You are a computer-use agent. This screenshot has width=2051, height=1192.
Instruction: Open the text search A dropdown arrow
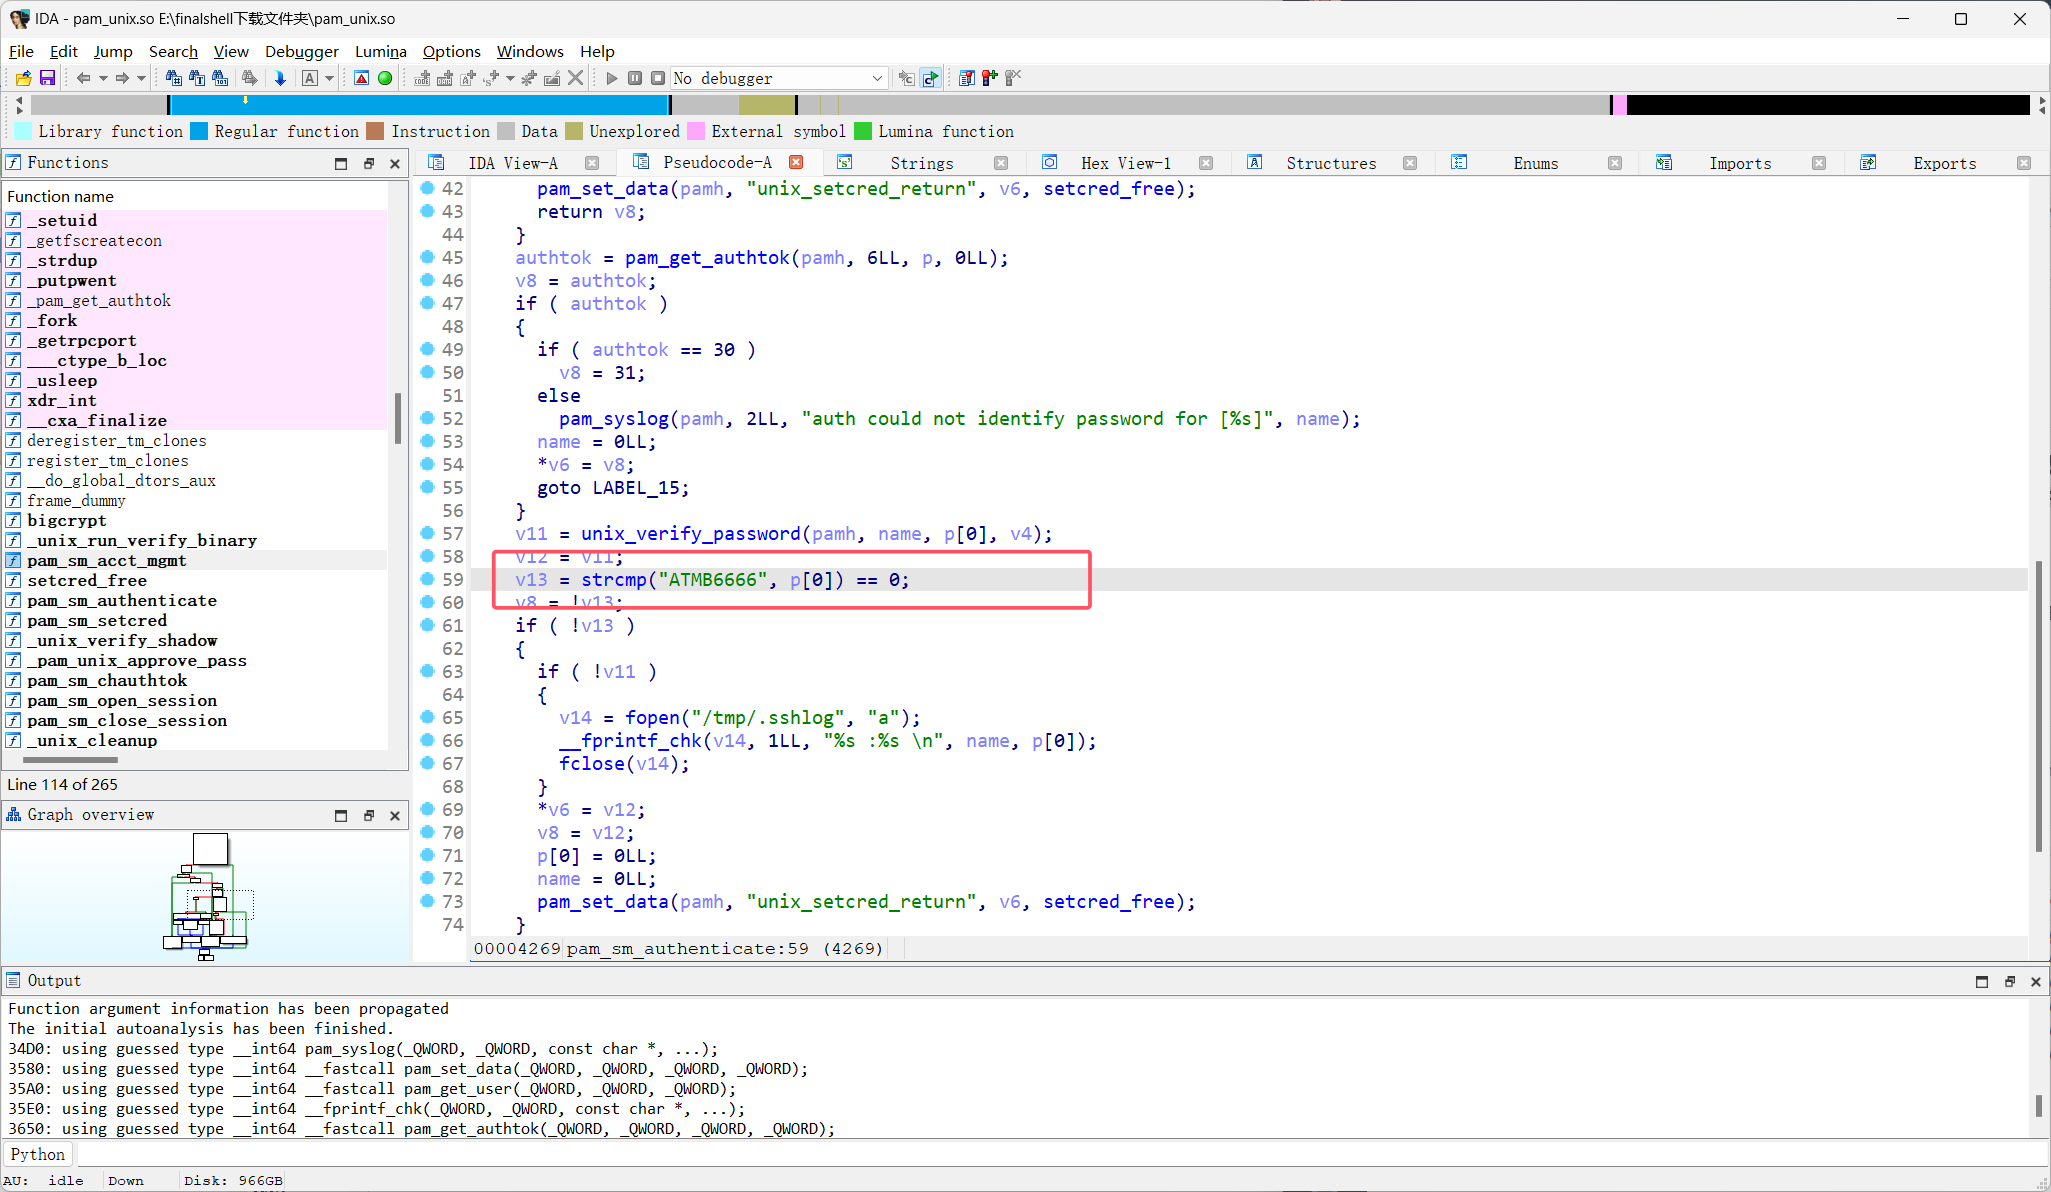click(329, 78)
